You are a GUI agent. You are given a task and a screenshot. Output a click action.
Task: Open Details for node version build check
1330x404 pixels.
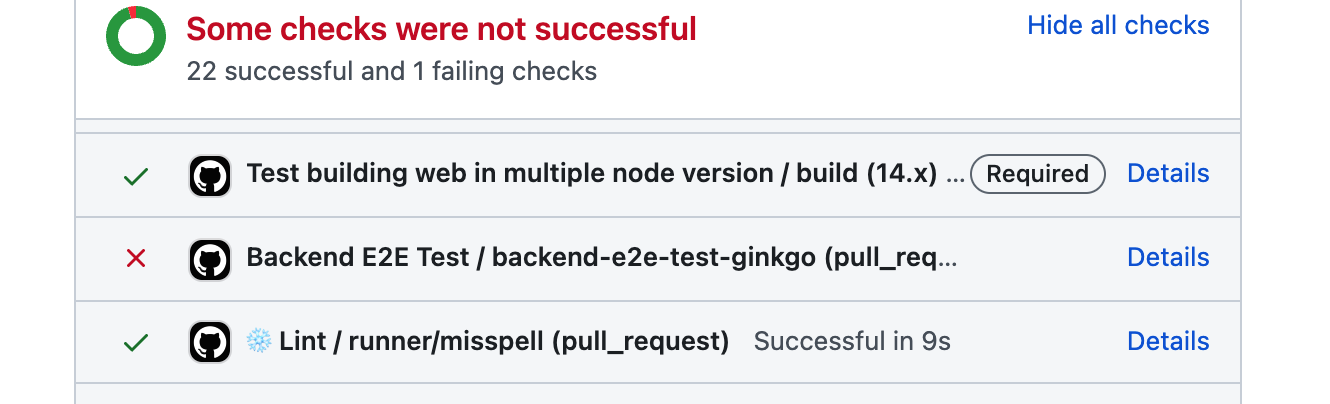1168,173
